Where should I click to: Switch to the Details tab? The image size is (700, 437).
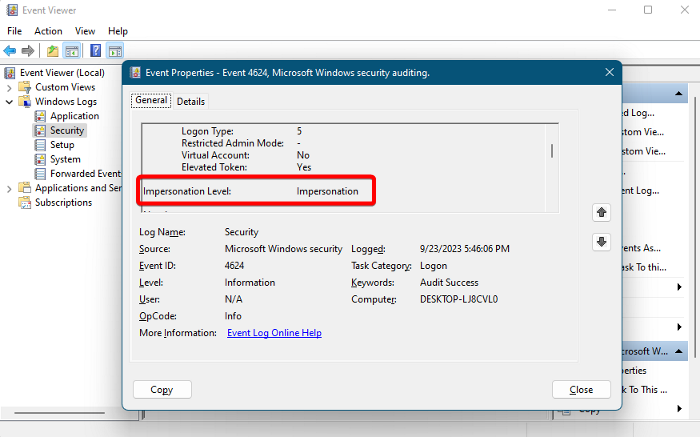(x=191, y=101)
